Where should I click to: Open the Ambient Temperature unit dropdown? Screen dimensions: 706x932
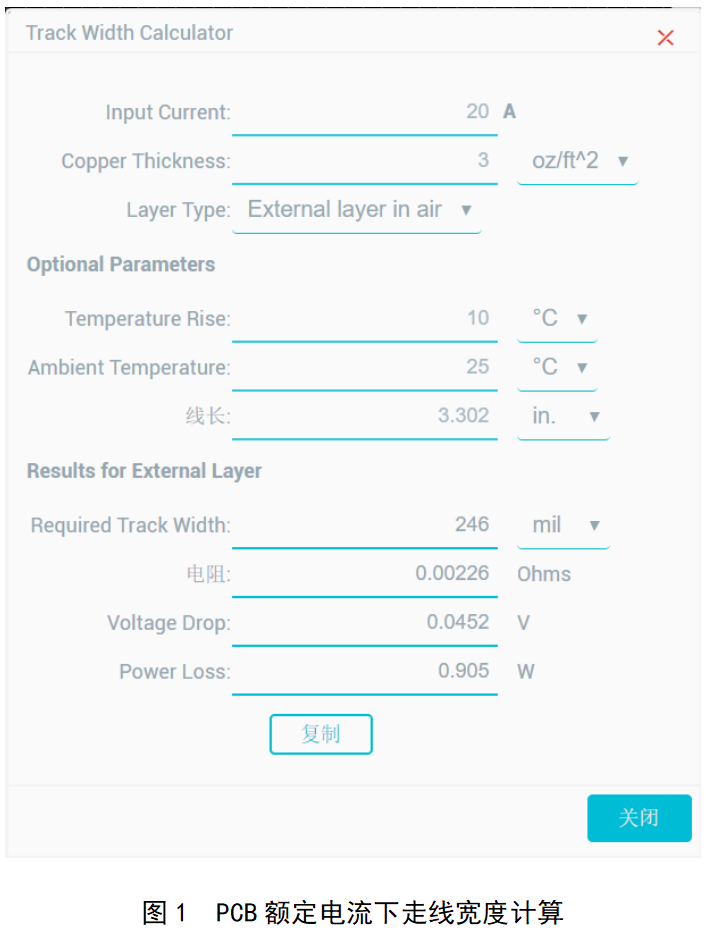(x=557, y=367)
